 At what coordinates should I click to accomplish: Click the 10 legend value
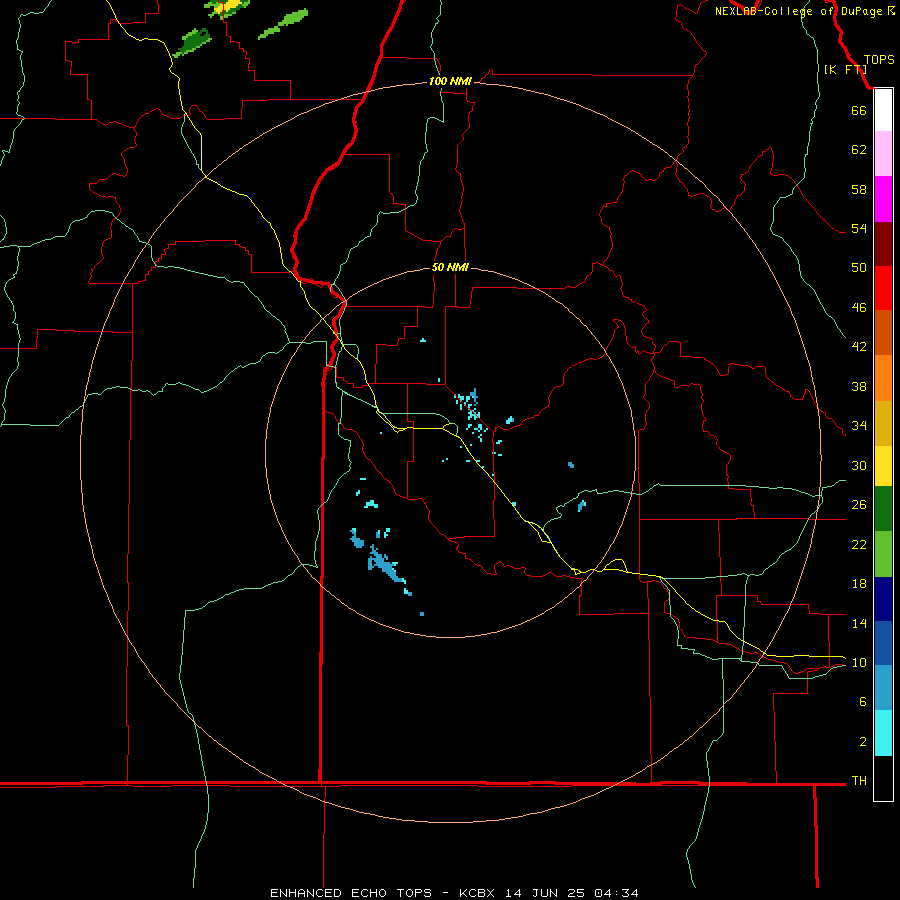pos(859,663)
